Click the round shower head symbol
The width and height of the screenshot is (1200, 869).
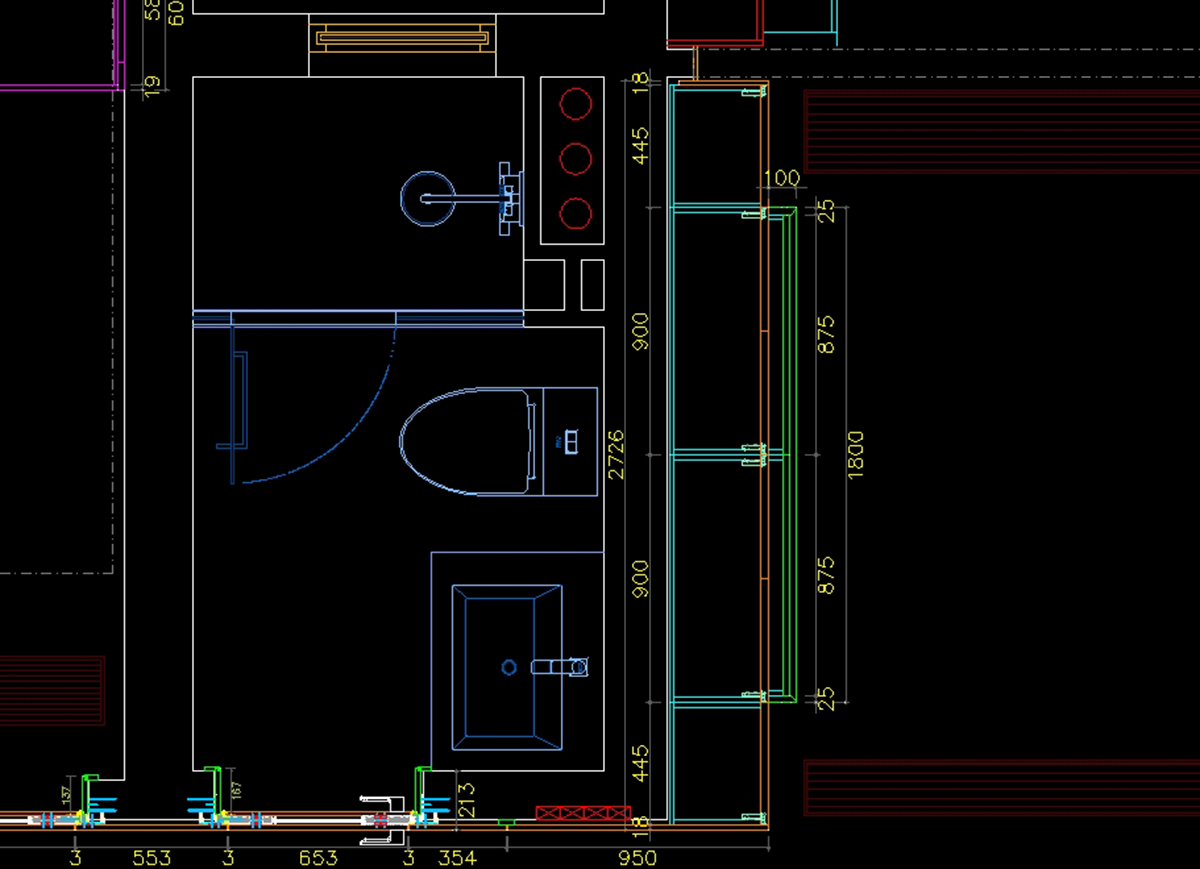(430, 199)
